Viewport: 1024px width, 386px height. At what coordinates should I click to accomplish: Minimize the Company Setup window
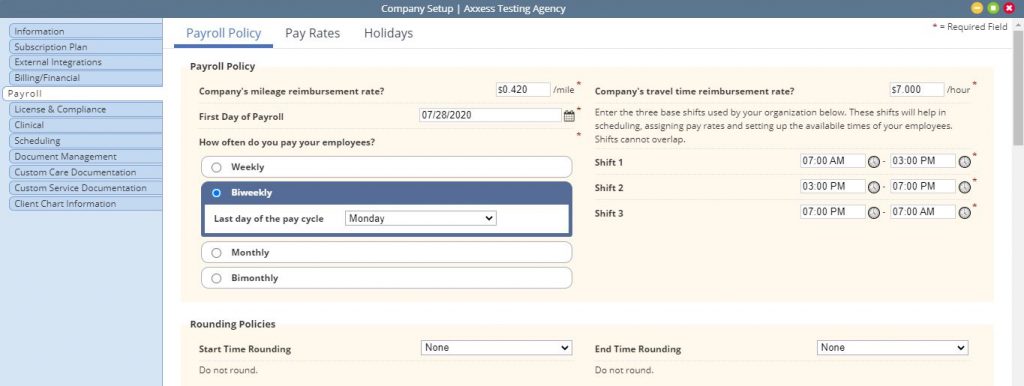[977, 8]
